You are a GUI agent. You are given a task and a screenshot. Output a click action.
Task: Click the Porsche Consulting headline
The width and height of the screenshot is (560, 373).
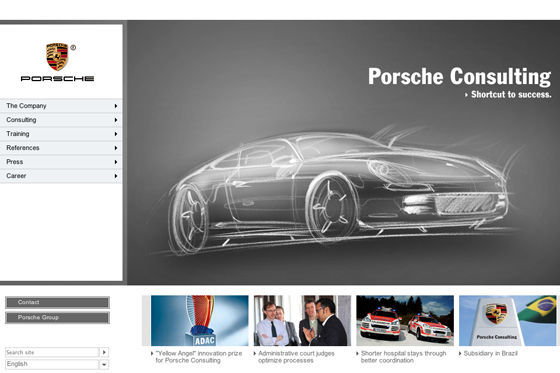460,76
